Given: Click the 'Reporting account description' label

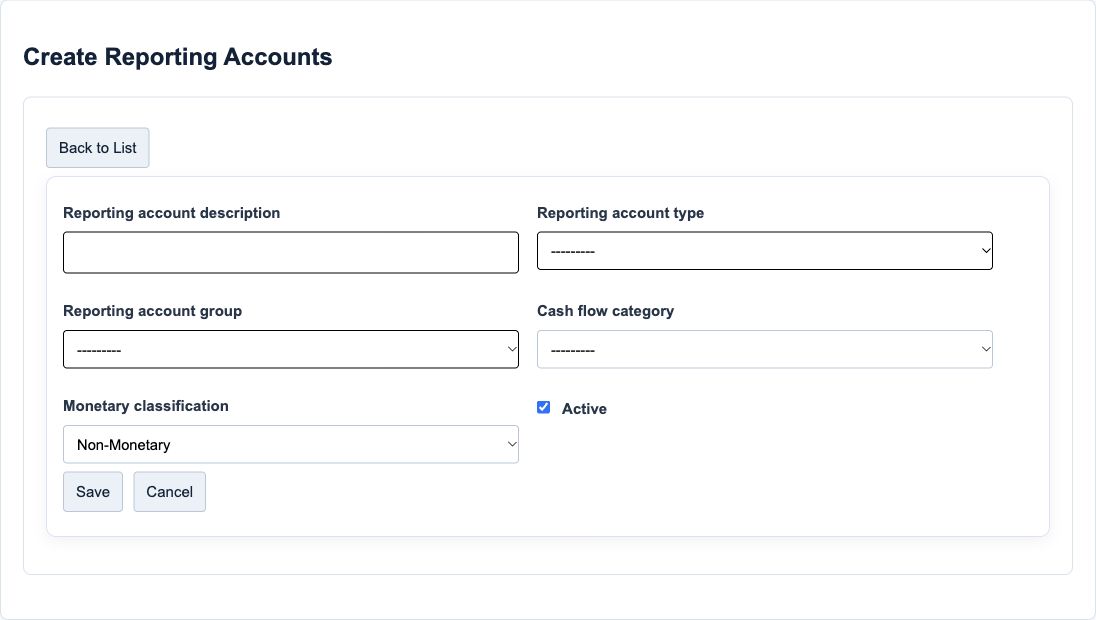Looking at the screenshot, I should [171, 213].
